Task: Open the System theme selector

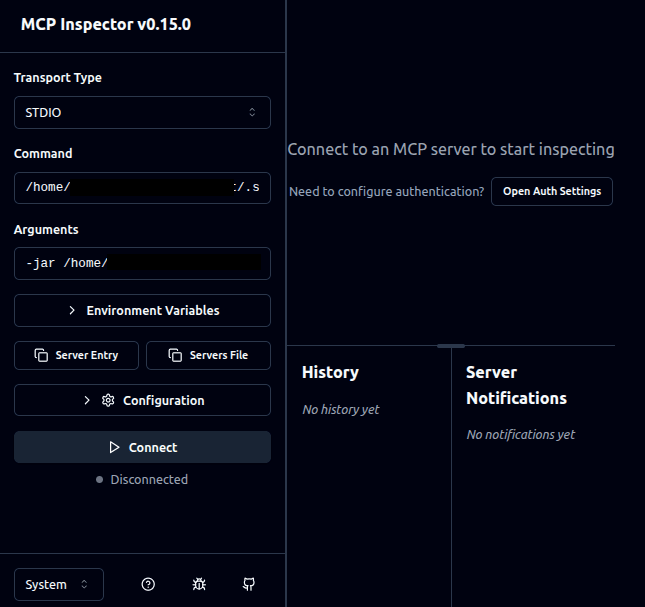Action: pos(58,584)
